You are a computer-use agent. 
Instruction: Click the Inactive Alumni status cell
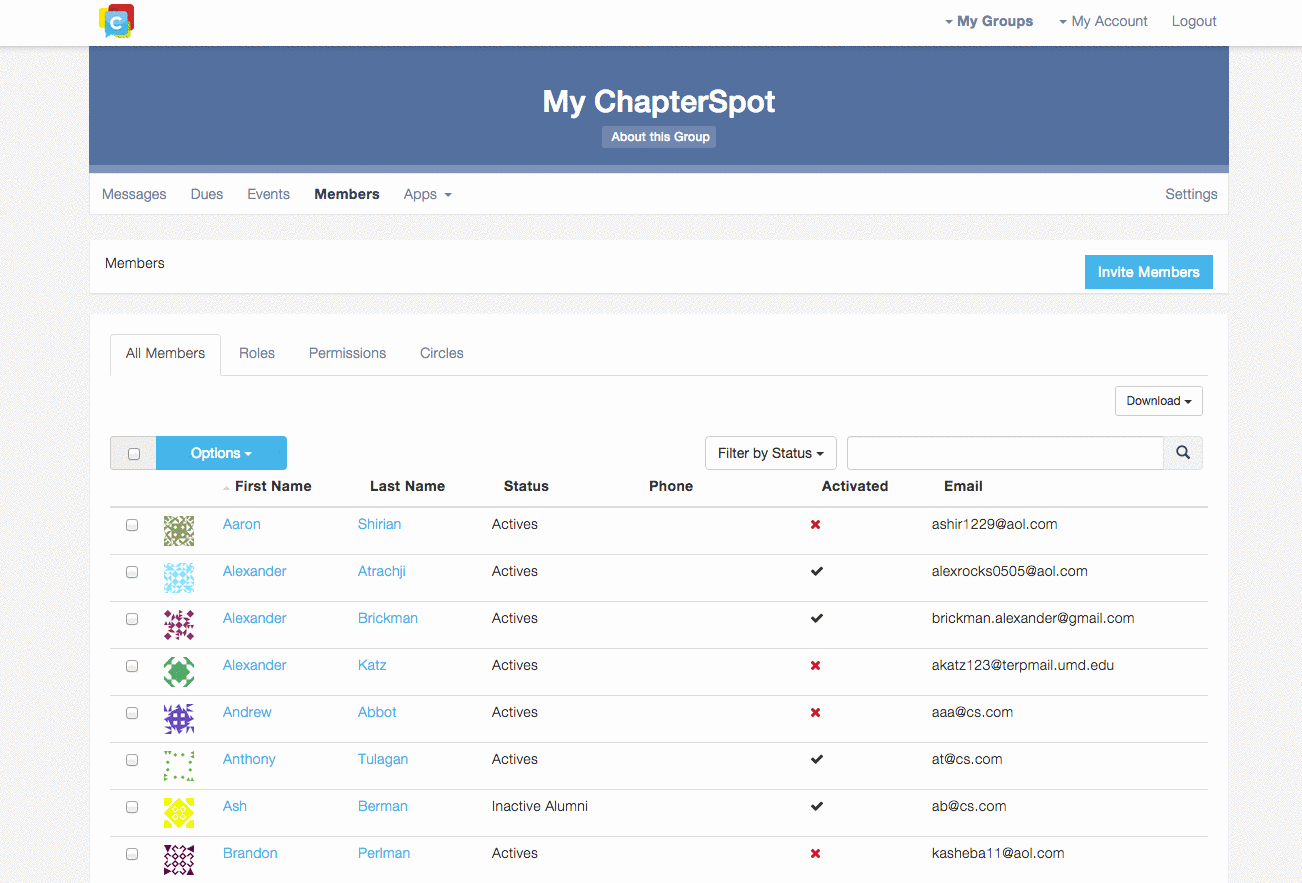tap(540, 806)
